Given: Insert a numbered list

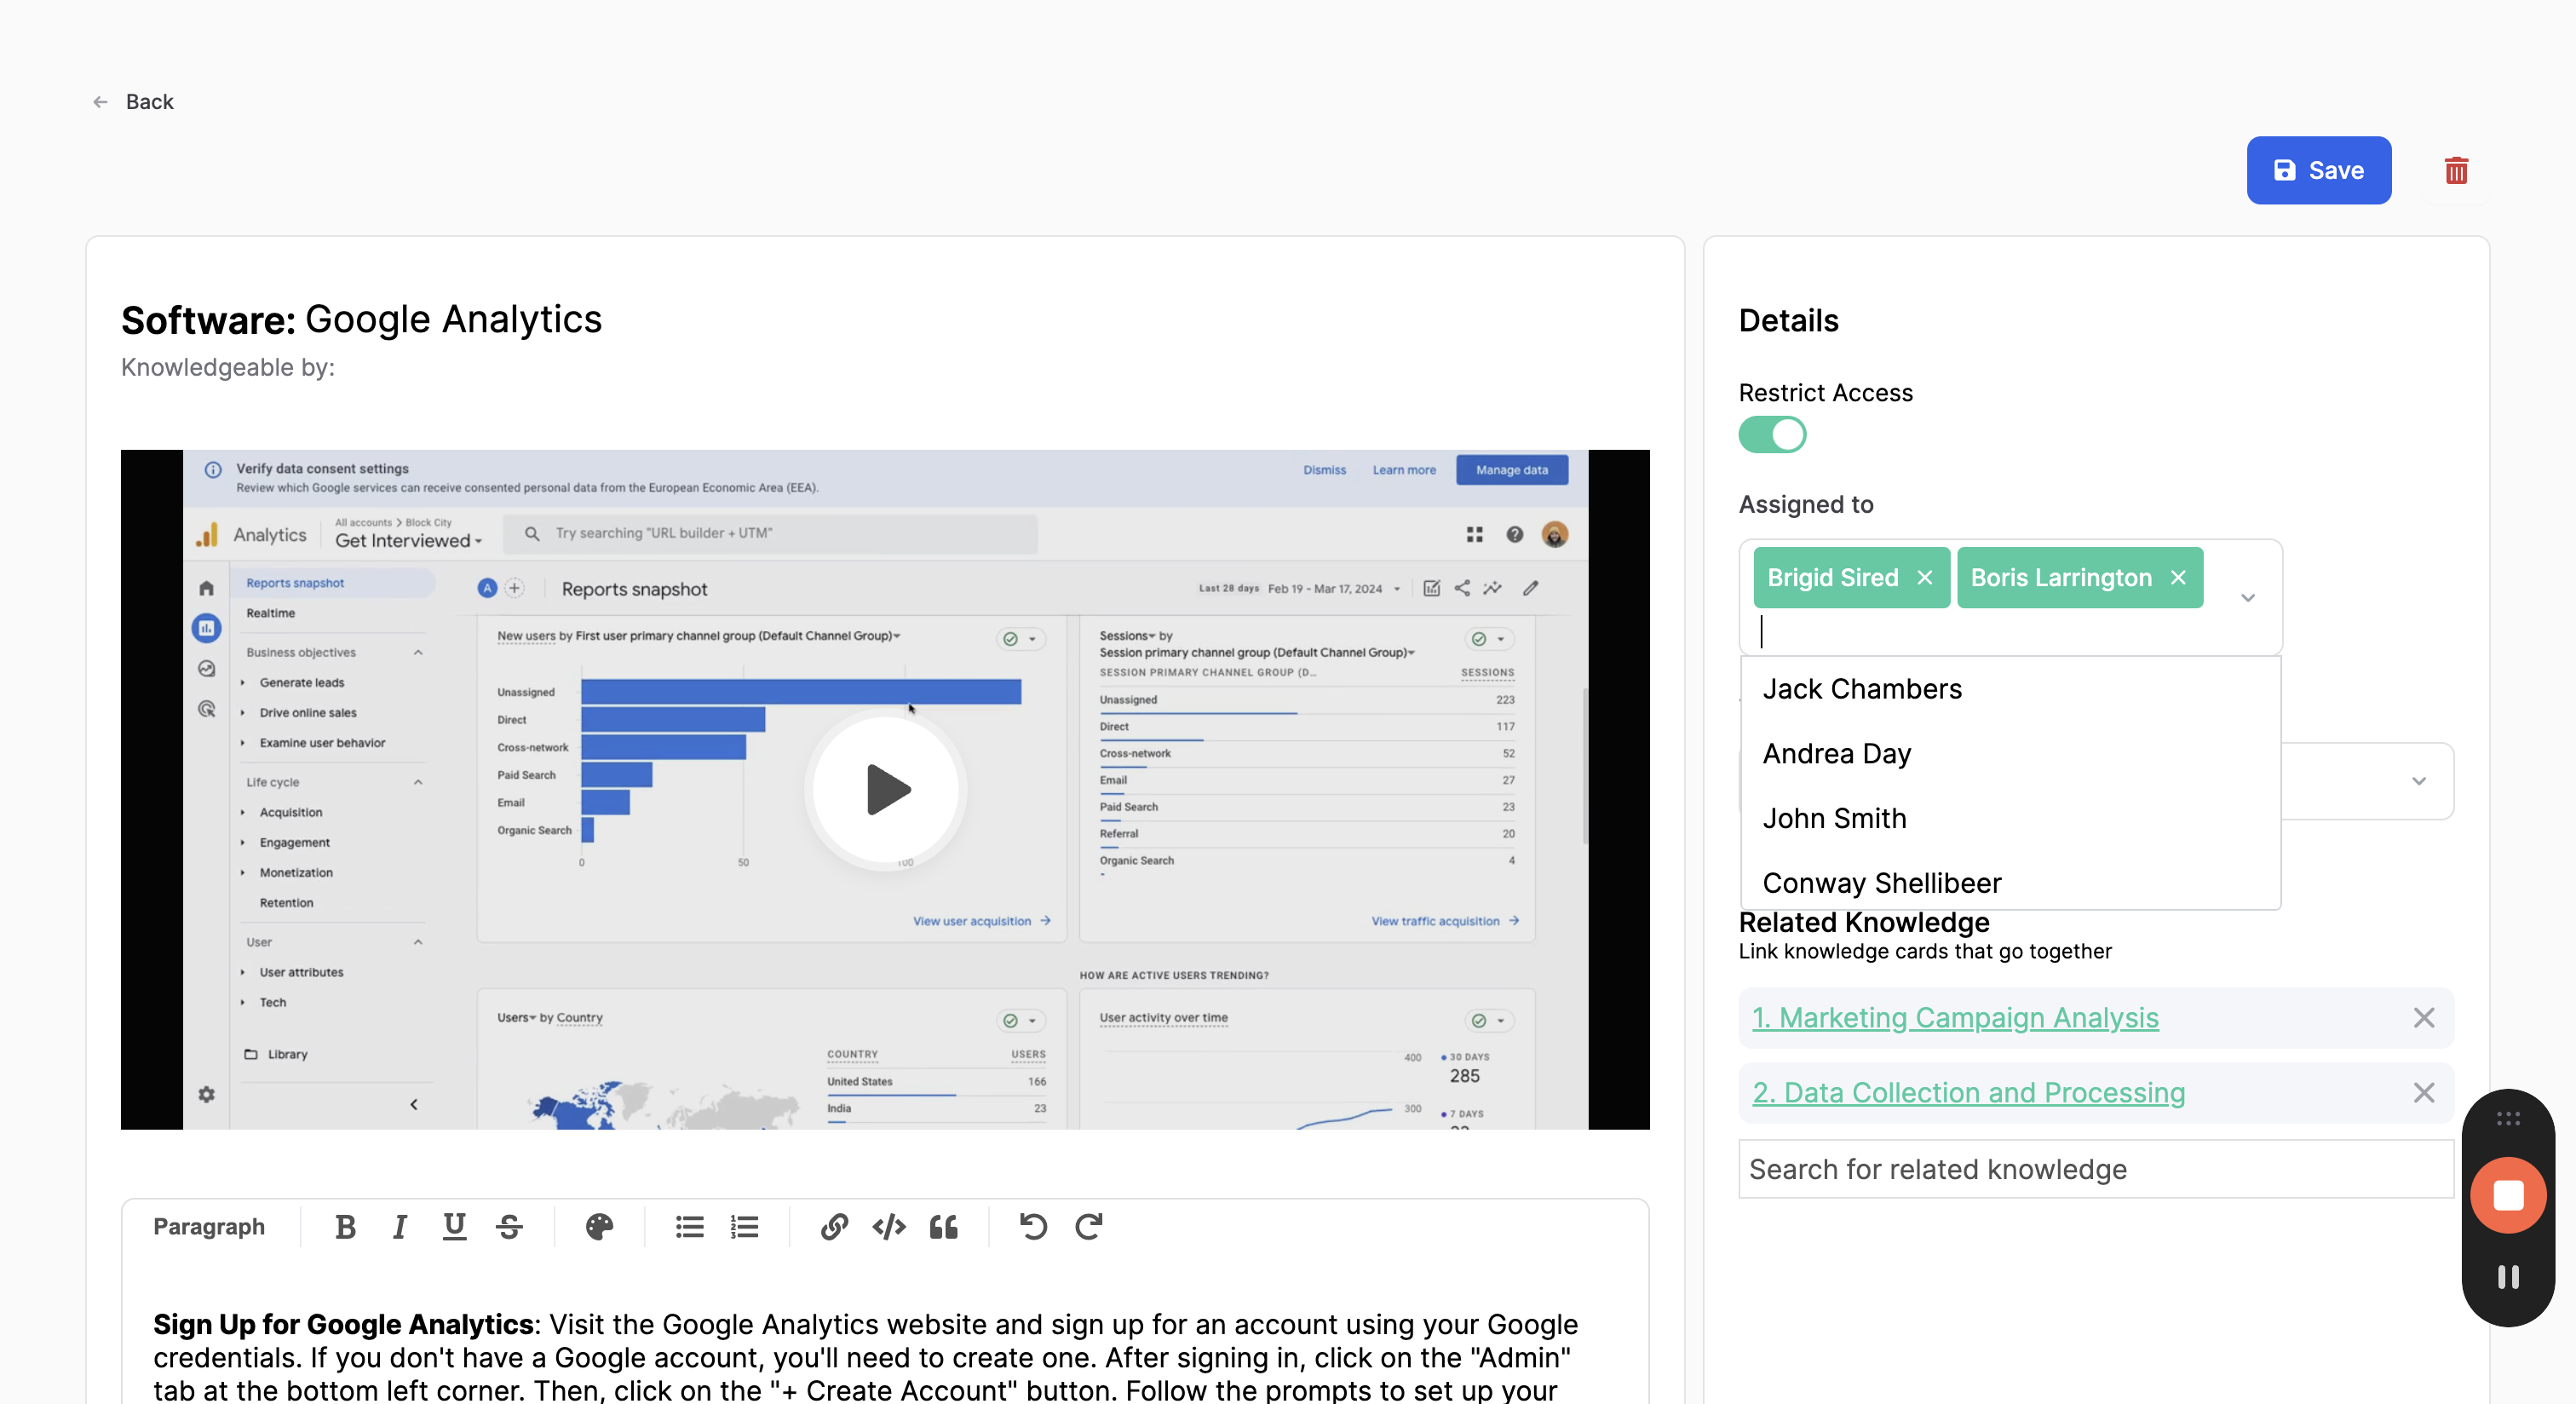Looking at the screenshot, I should [x=744, y=1226].
